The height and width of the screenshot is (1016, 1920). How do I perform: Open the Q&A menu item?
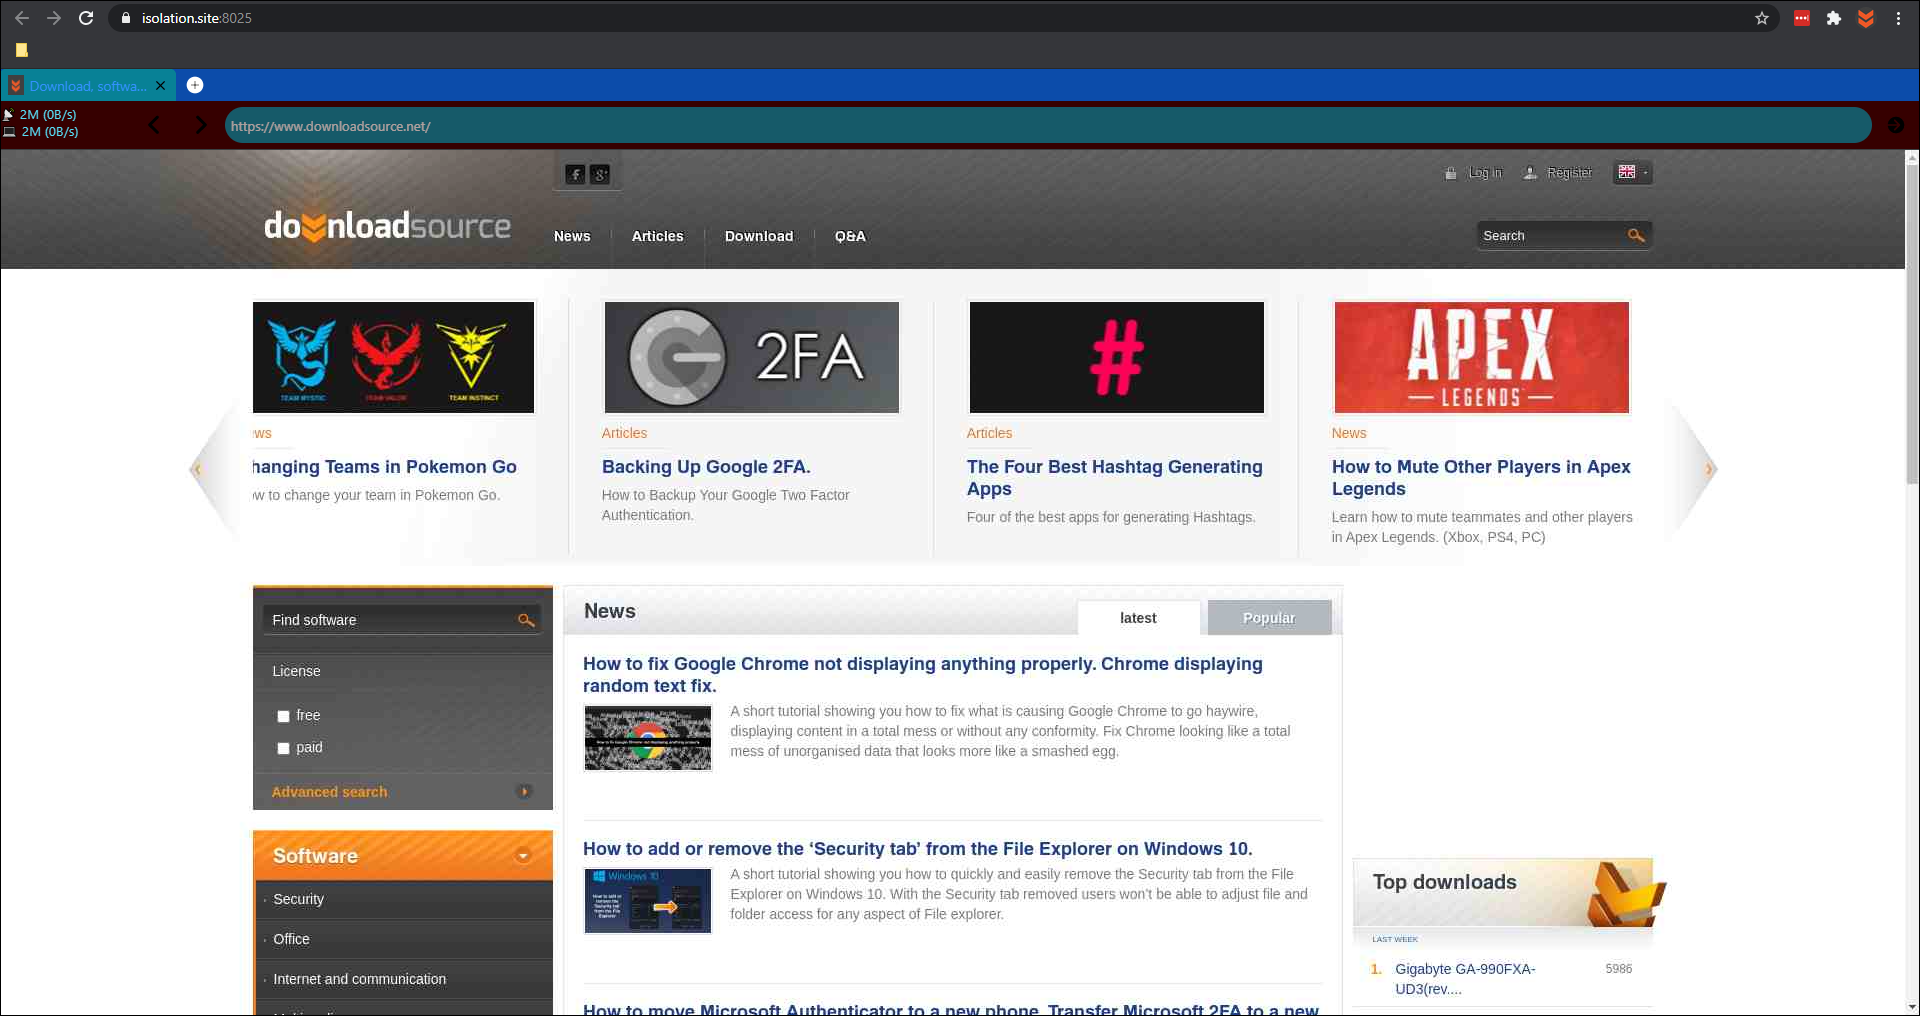point(850,236)
